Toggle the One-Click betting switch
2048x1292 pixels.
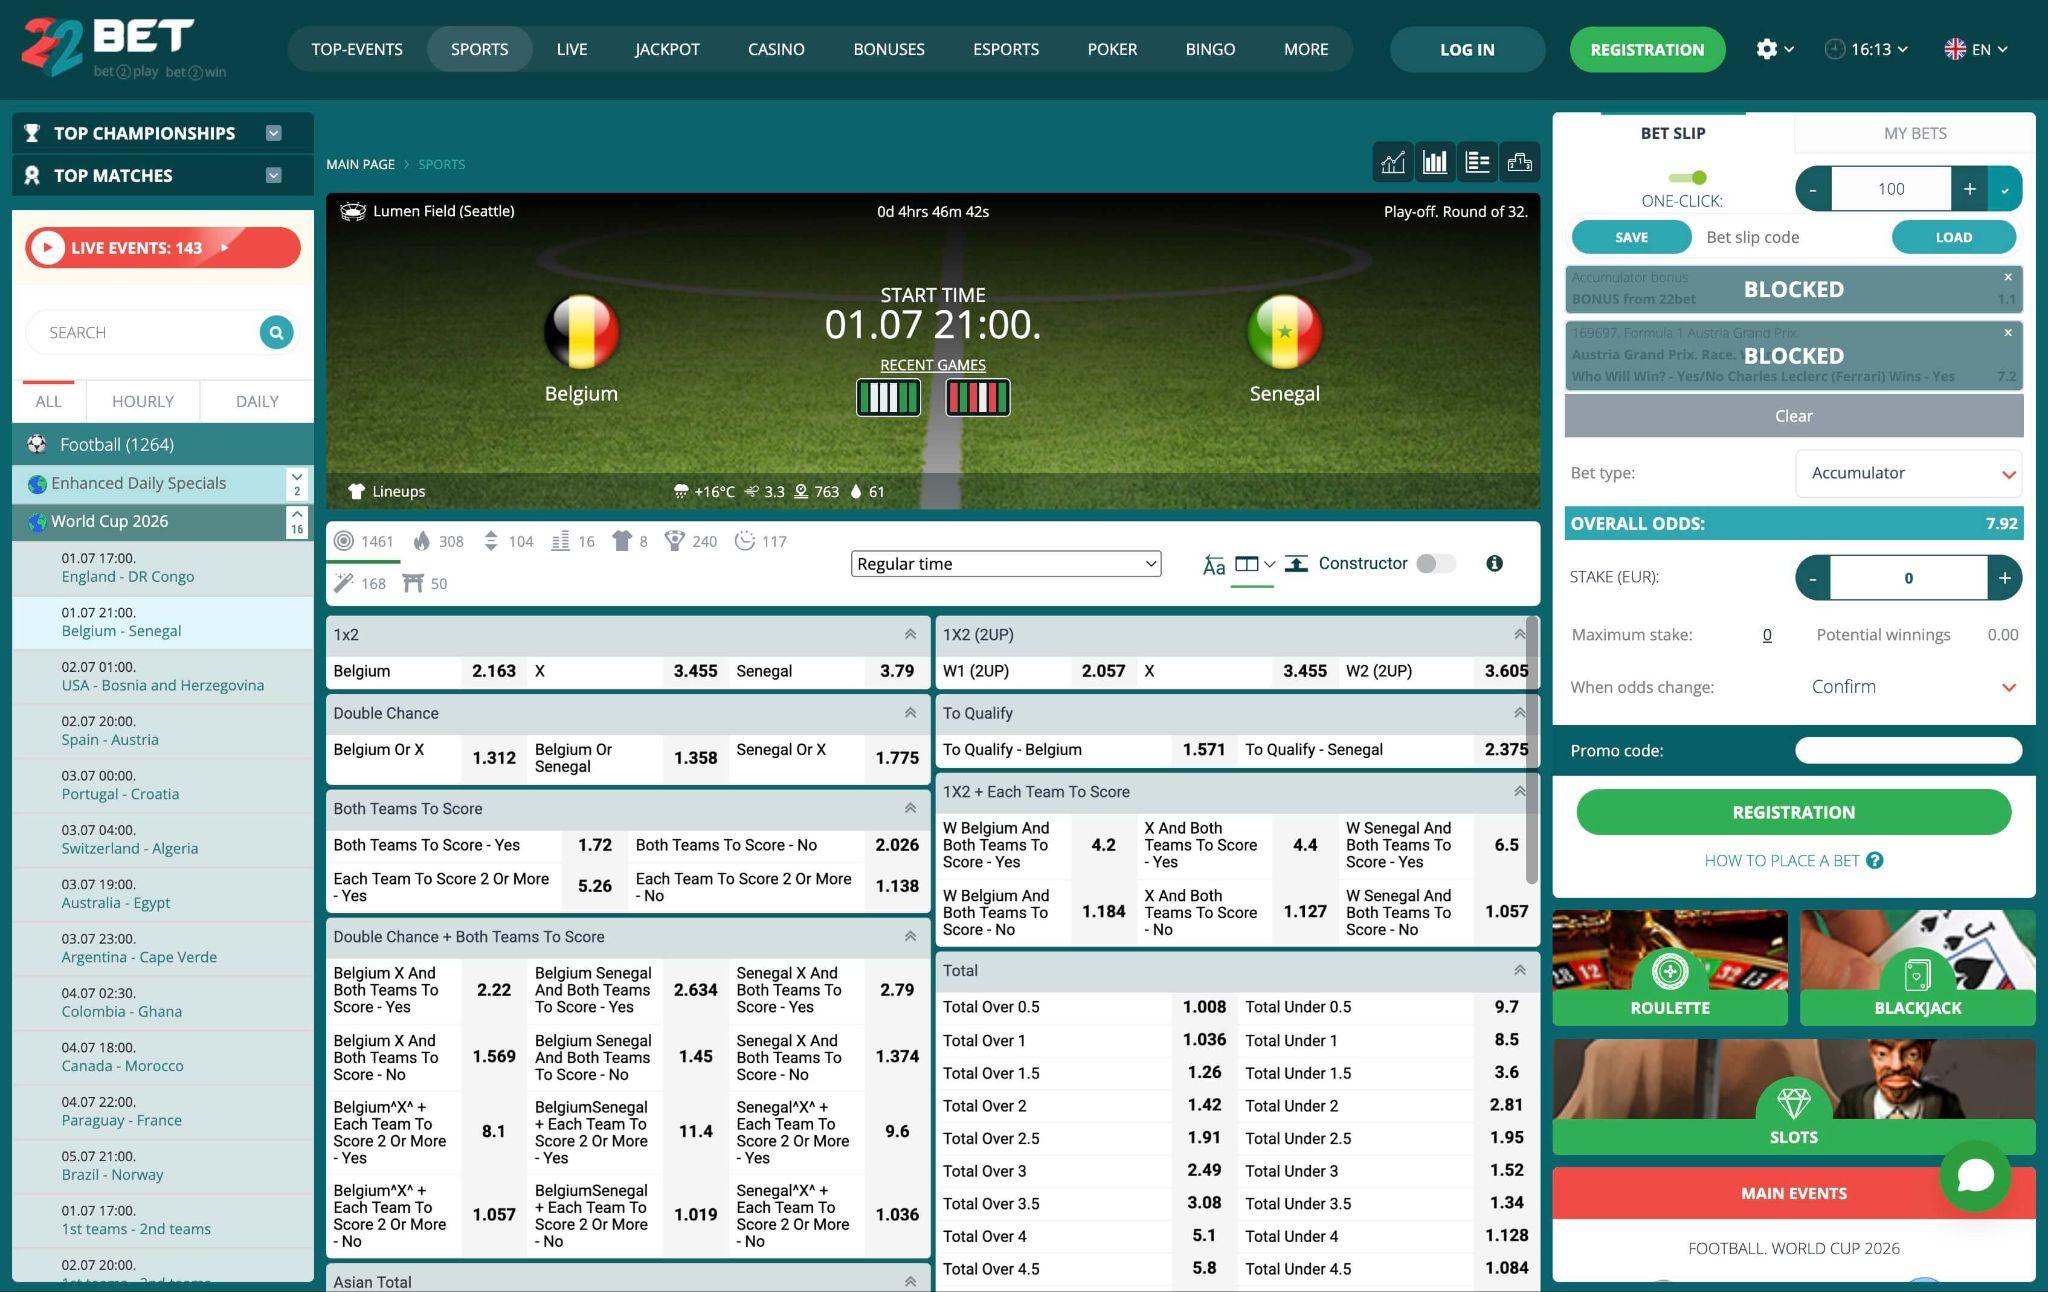(1690, 177)
